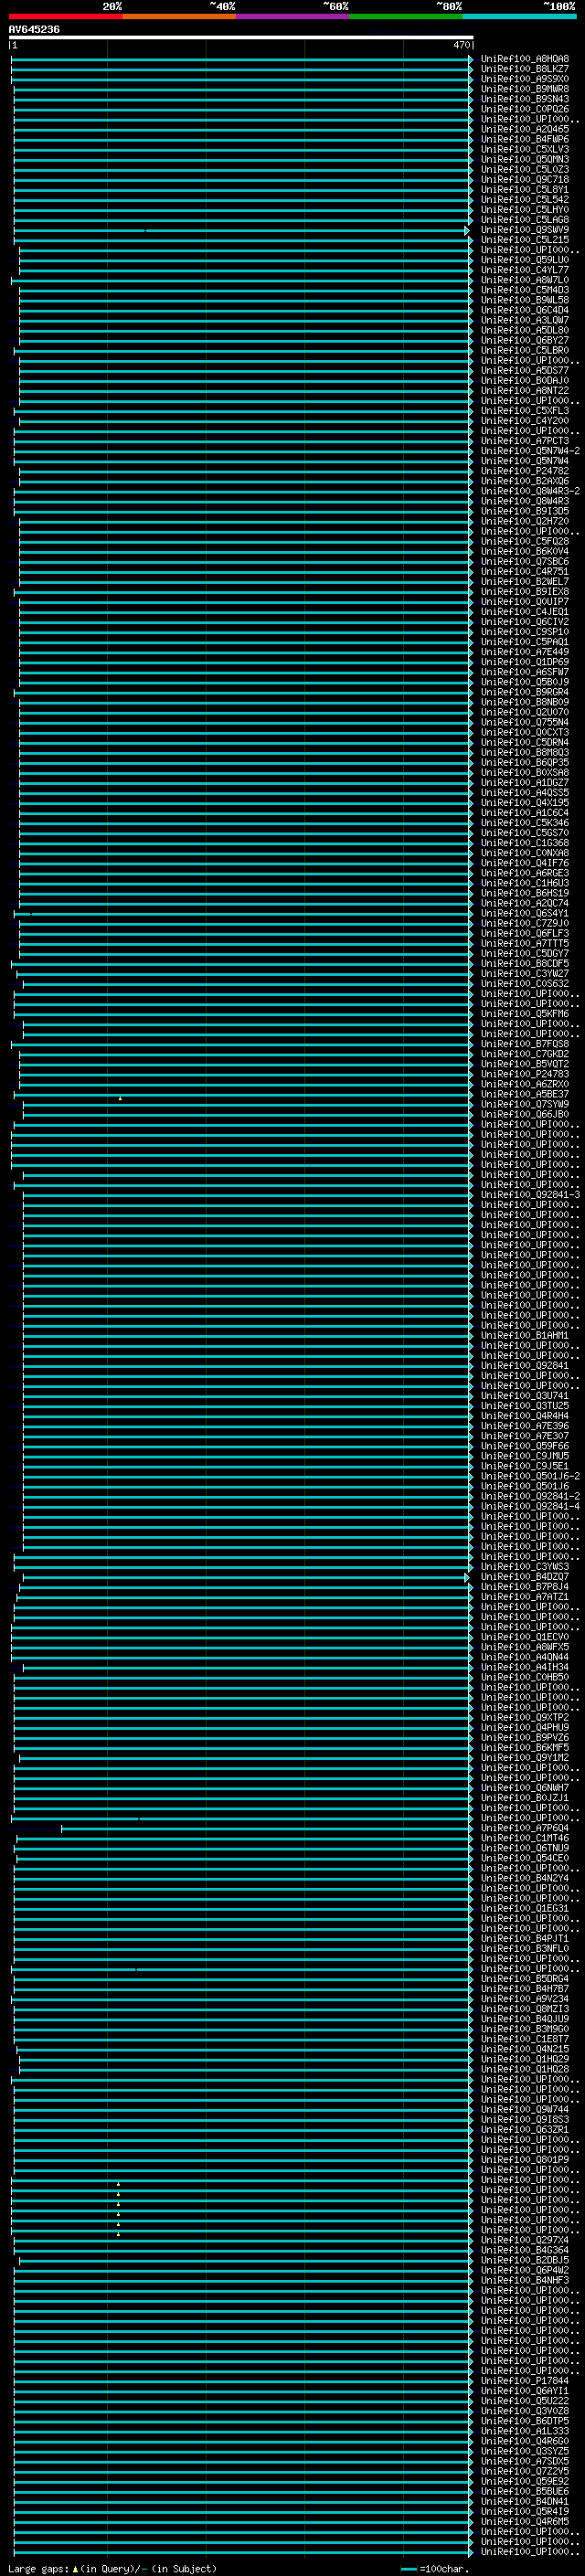Screen dimensions: 585x2576
Task: Select hit UniRef100_A8HQA8
Action: point(525,59)
